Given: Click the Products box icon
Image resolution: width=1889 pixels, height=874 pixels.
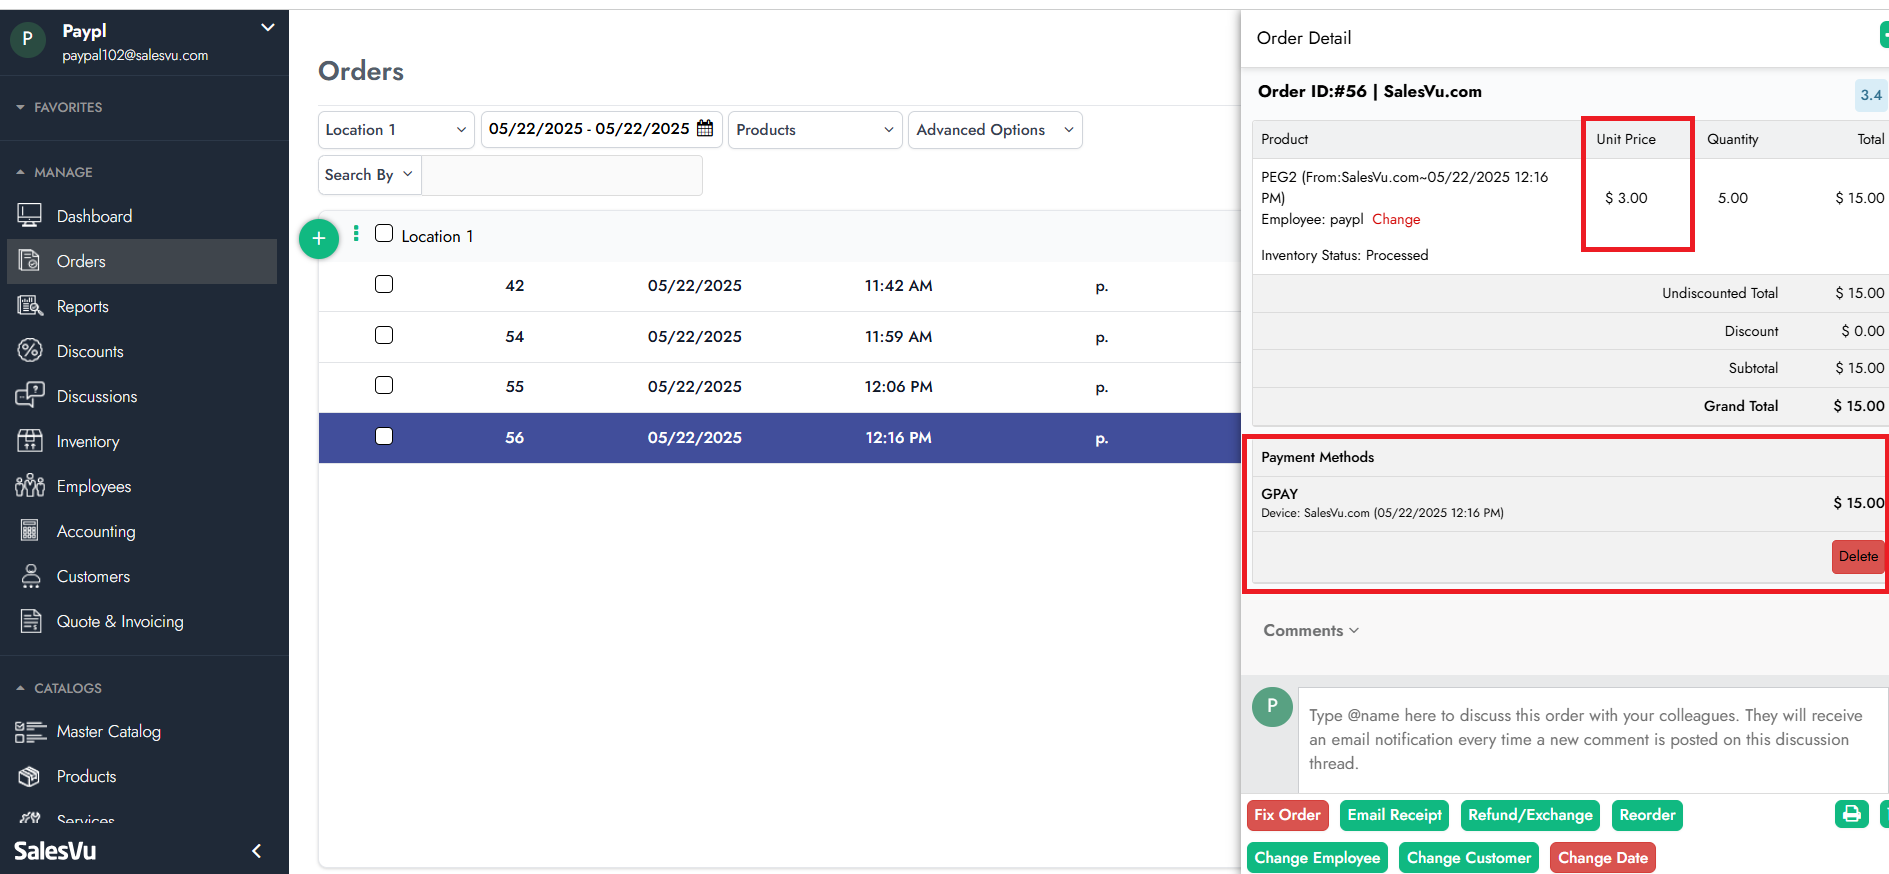Looking at the screenshot, I should [x=30, y=777].
